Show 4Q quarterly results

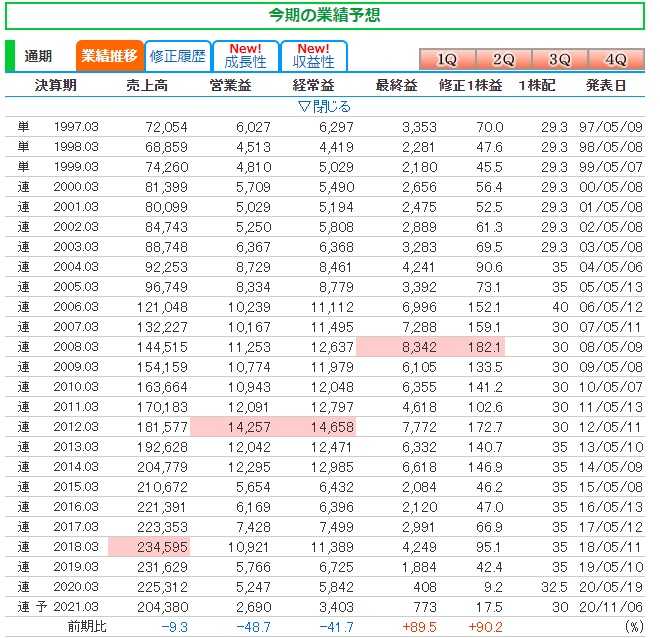tap(616, 59)
